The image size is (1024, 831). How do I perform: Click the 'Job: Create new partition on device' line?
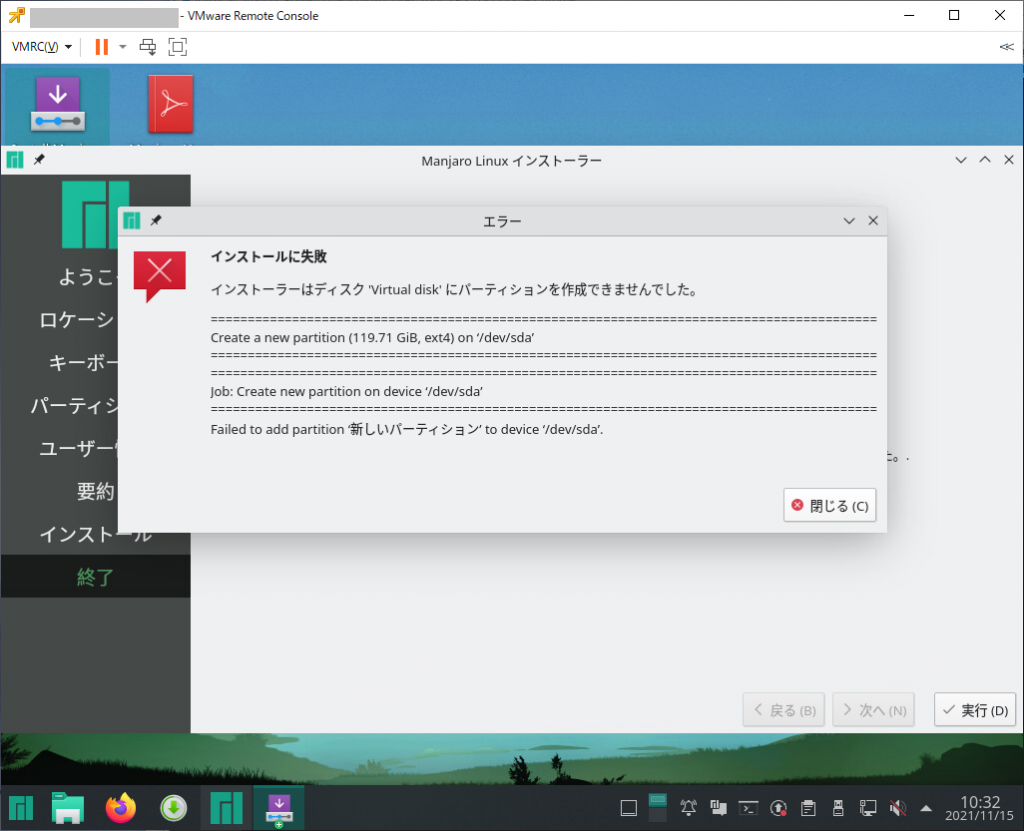coord(346,391)
